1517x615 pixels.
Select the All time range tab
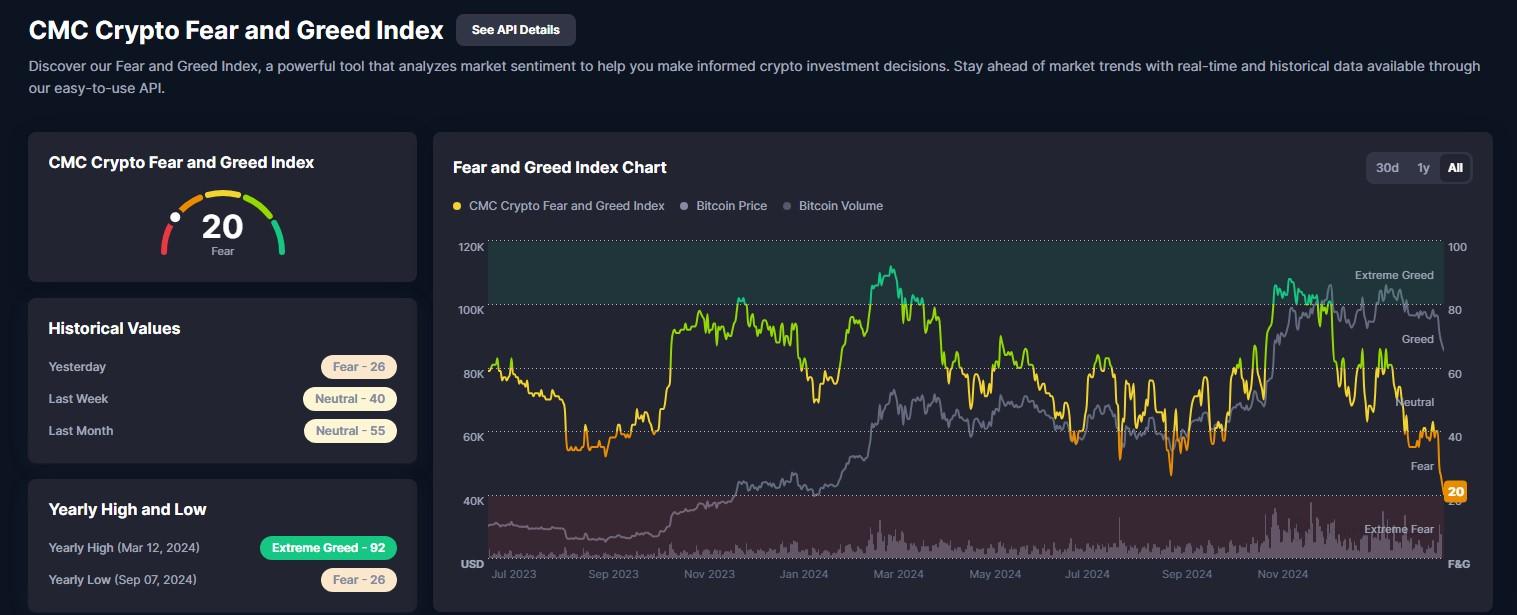tap(1455, 168)
